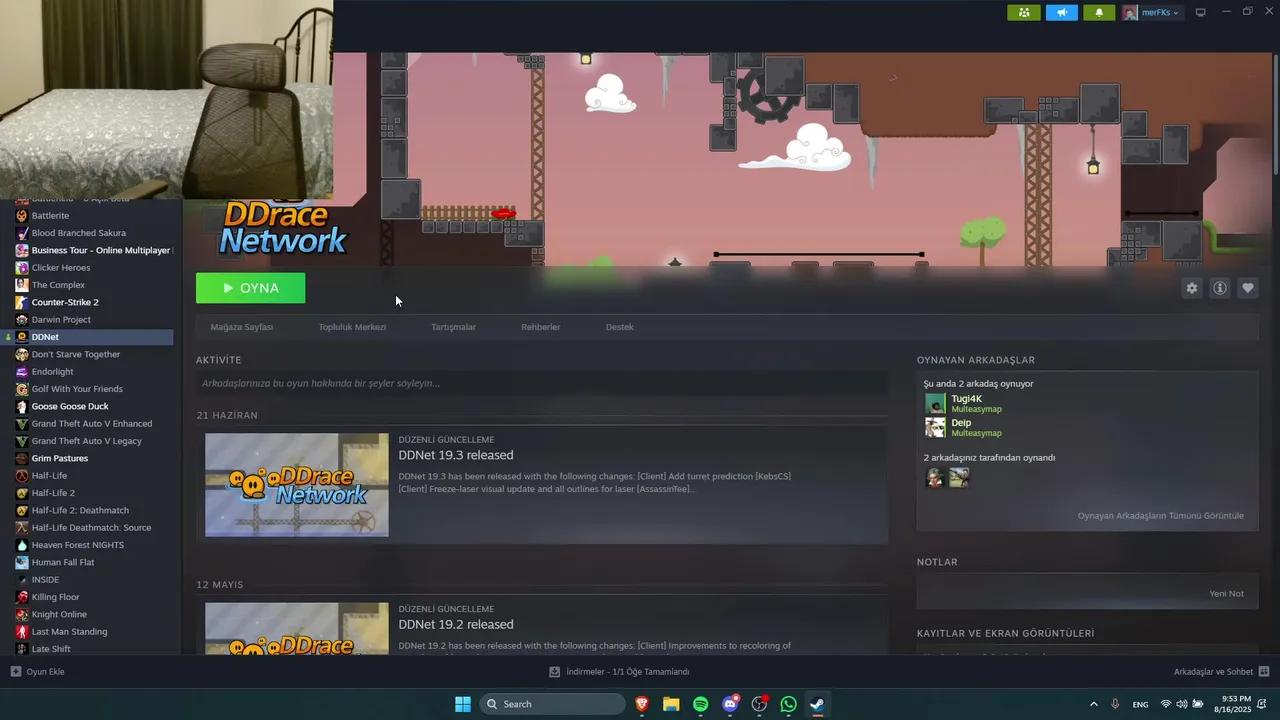Open the Topluluk Merkezi tab

pyautogui.click(x=352, y=327)
